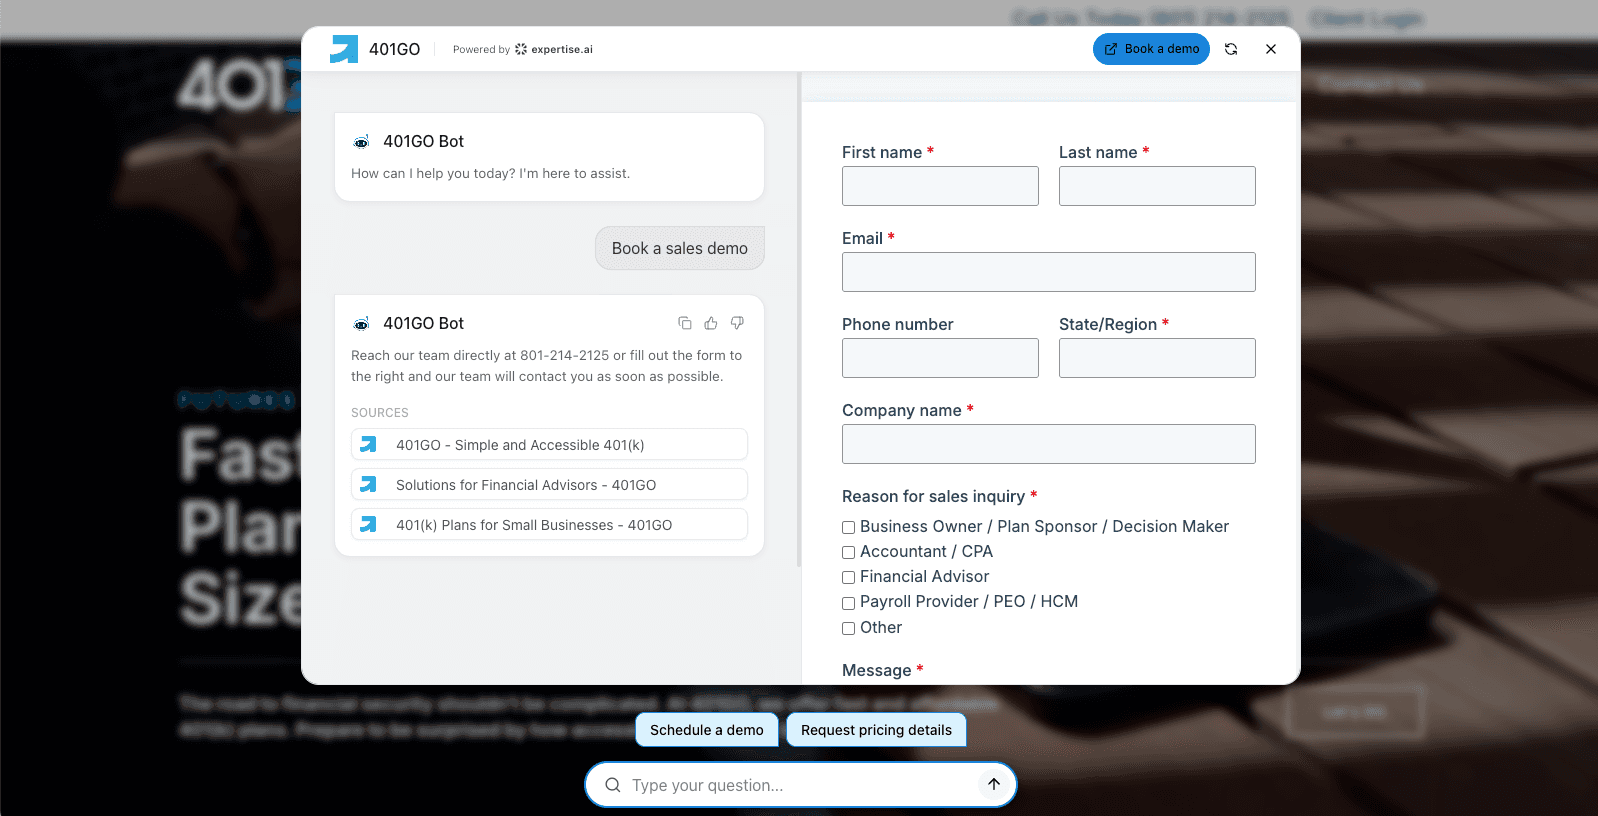Click the 401GO logo in header

pyautogui.click(x=344, y=49)
